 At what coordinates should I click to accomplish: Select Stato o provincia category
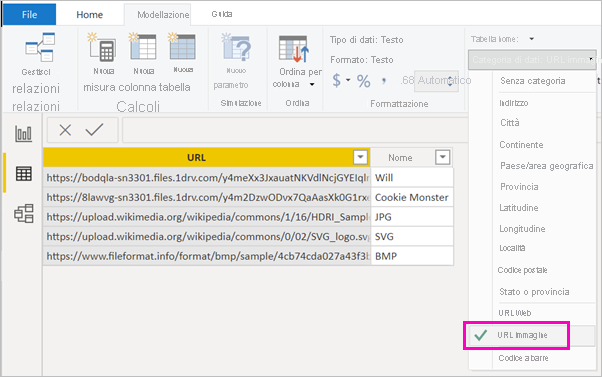click(x=534, y=292)
